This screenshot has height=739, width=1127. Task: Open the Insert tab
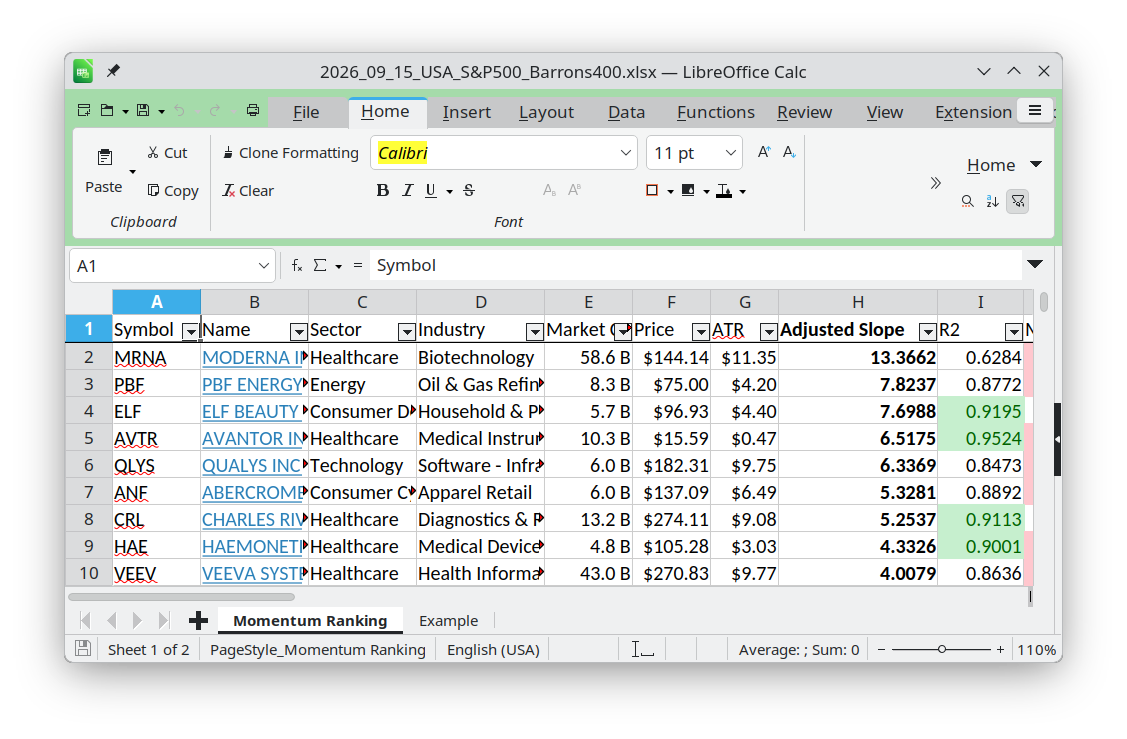click(x=466, y=112)
